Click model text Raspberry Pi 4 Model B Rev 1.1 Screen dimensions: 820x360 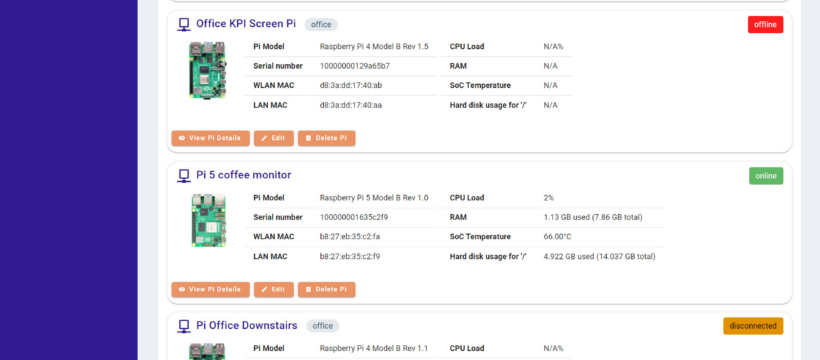click(374, 348)
